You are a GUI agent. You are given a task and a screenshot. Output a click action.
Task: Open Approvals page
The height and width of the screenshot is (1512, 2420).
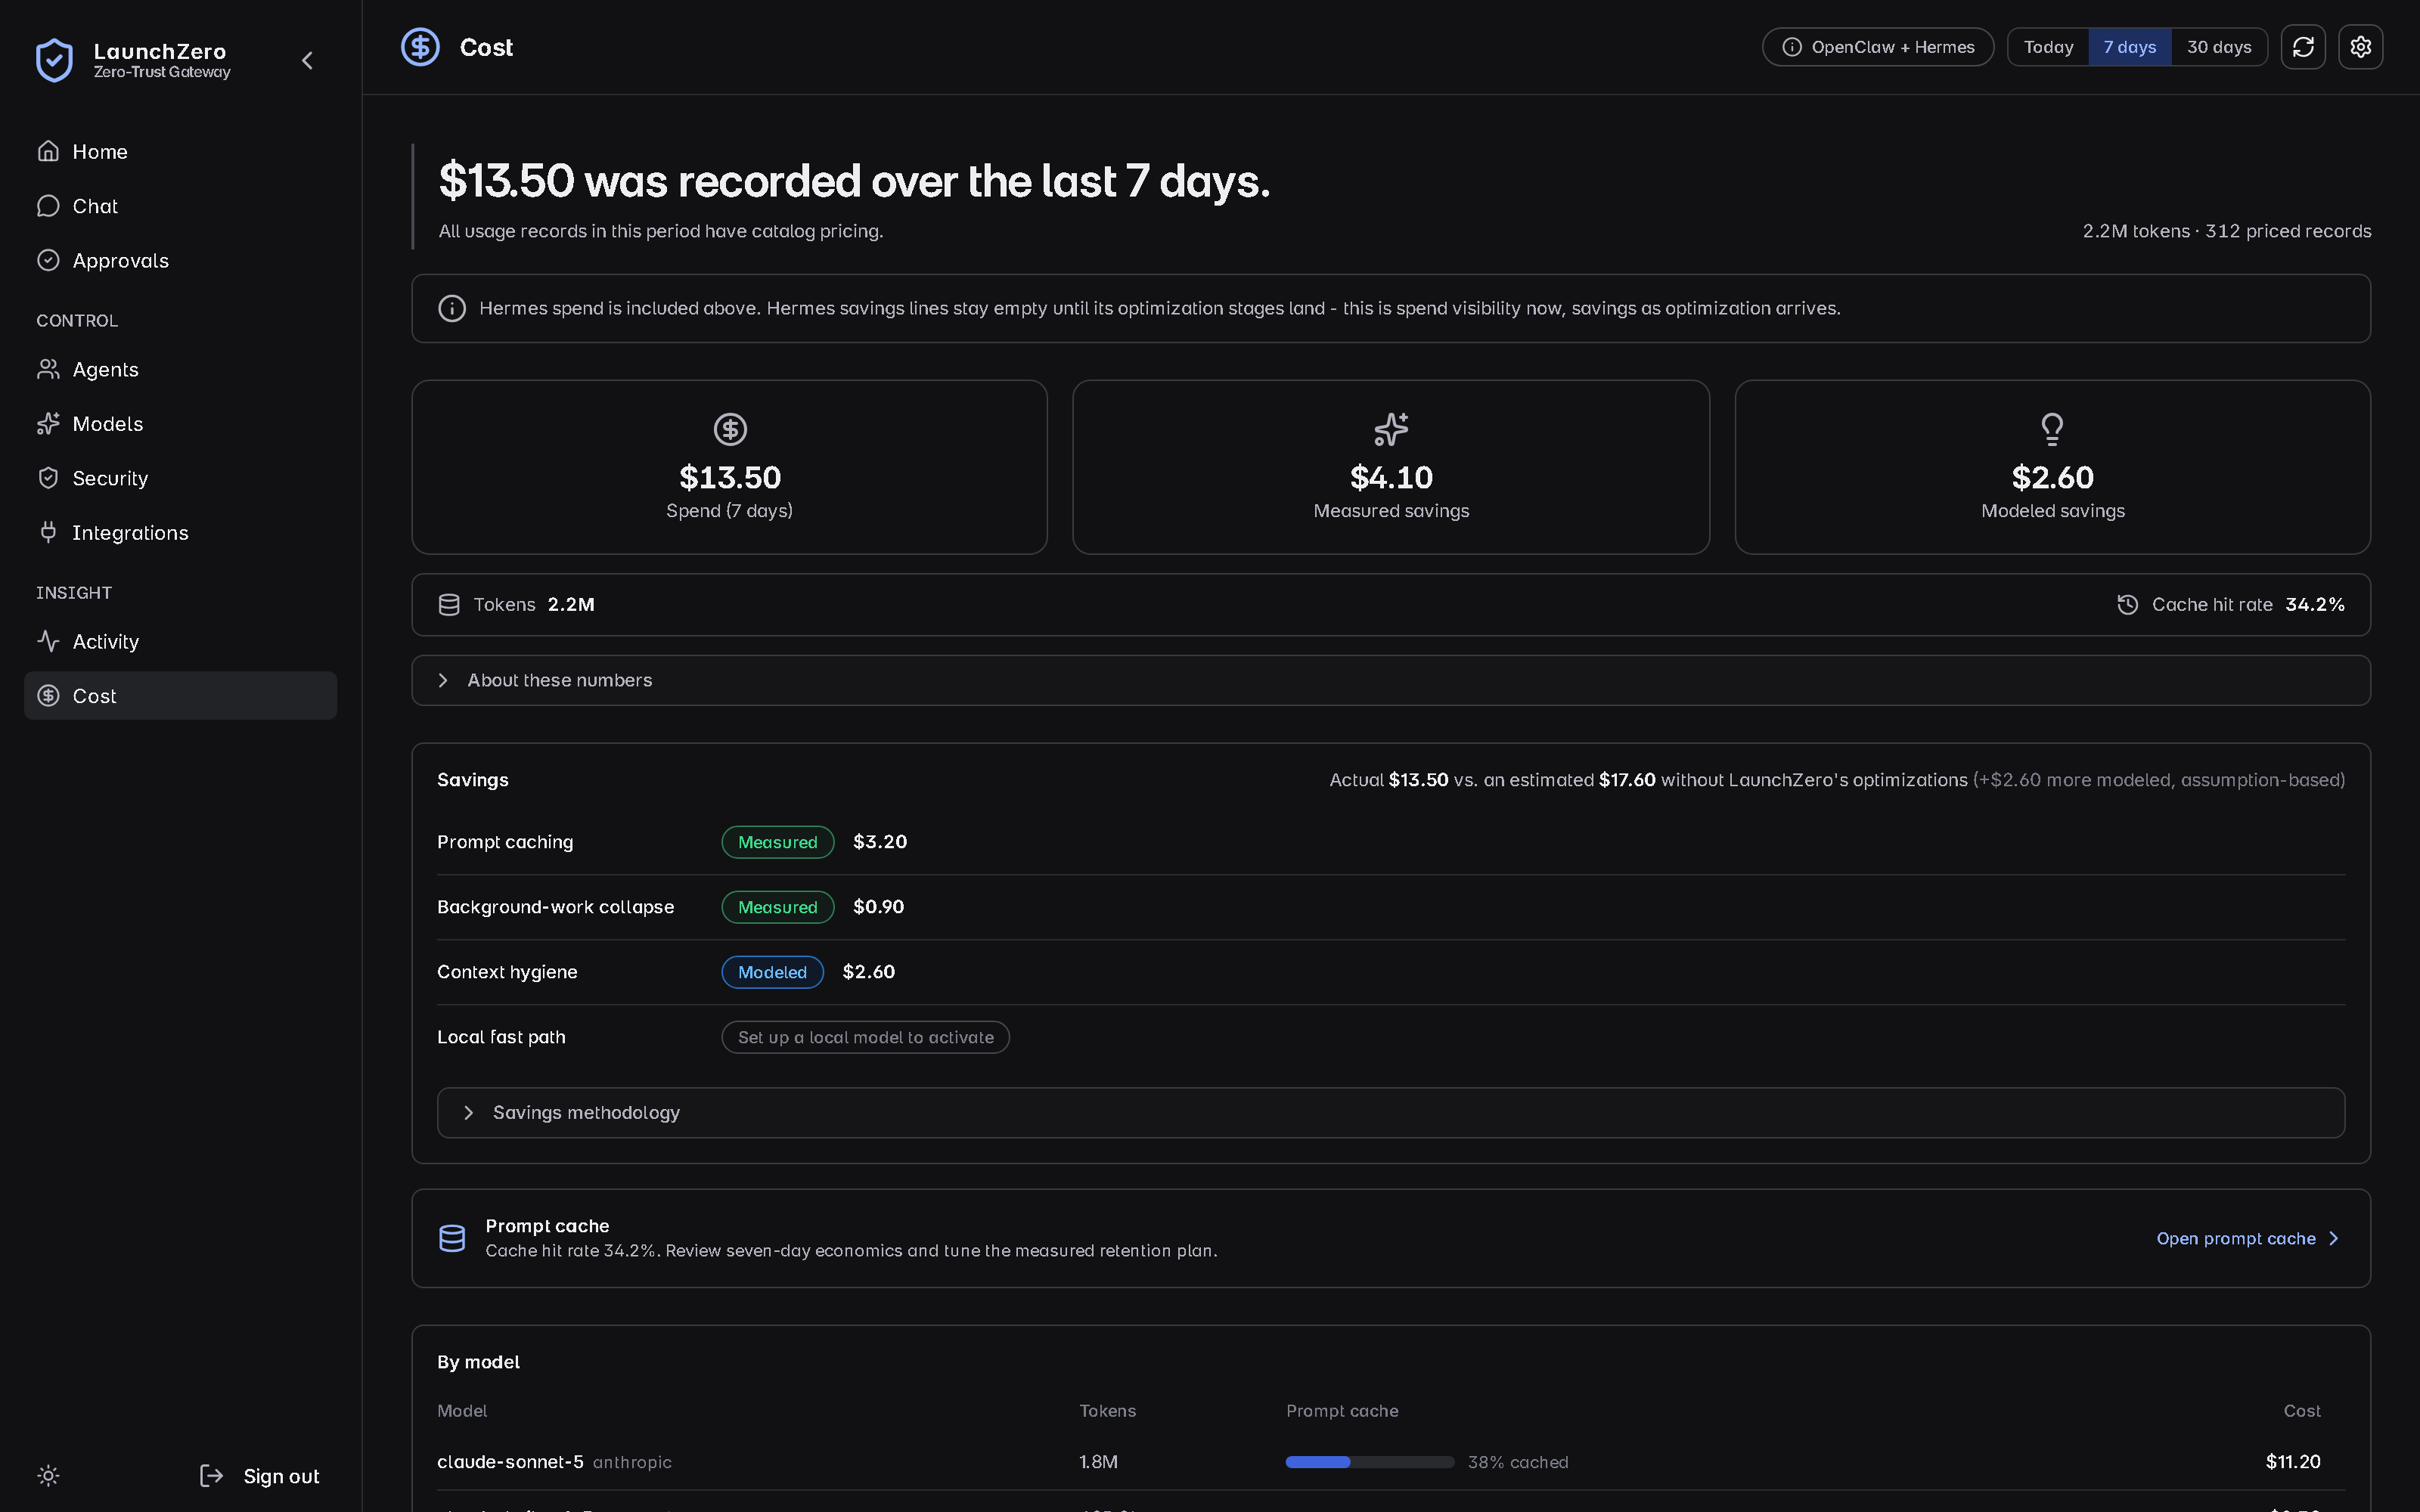tap(180, 260)
